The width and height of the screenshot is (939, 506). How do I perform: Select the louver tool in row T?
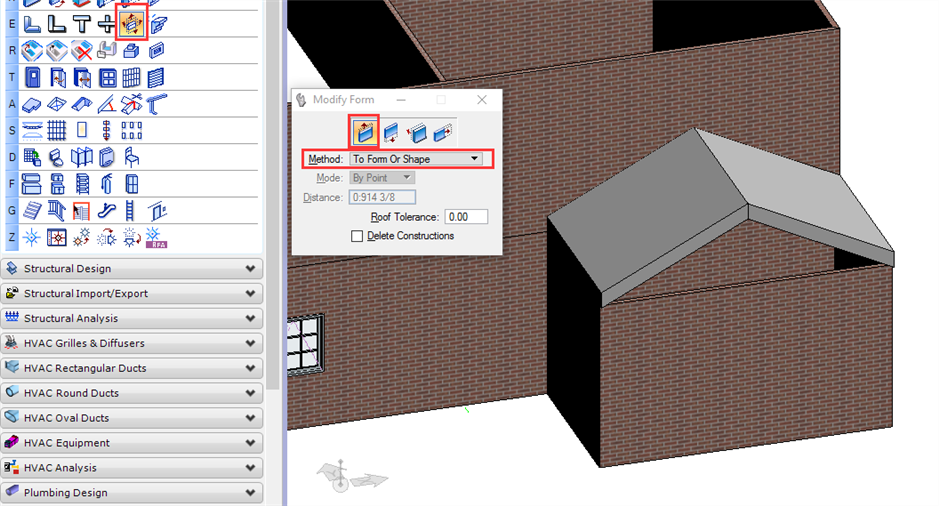[x=156, y=78]
